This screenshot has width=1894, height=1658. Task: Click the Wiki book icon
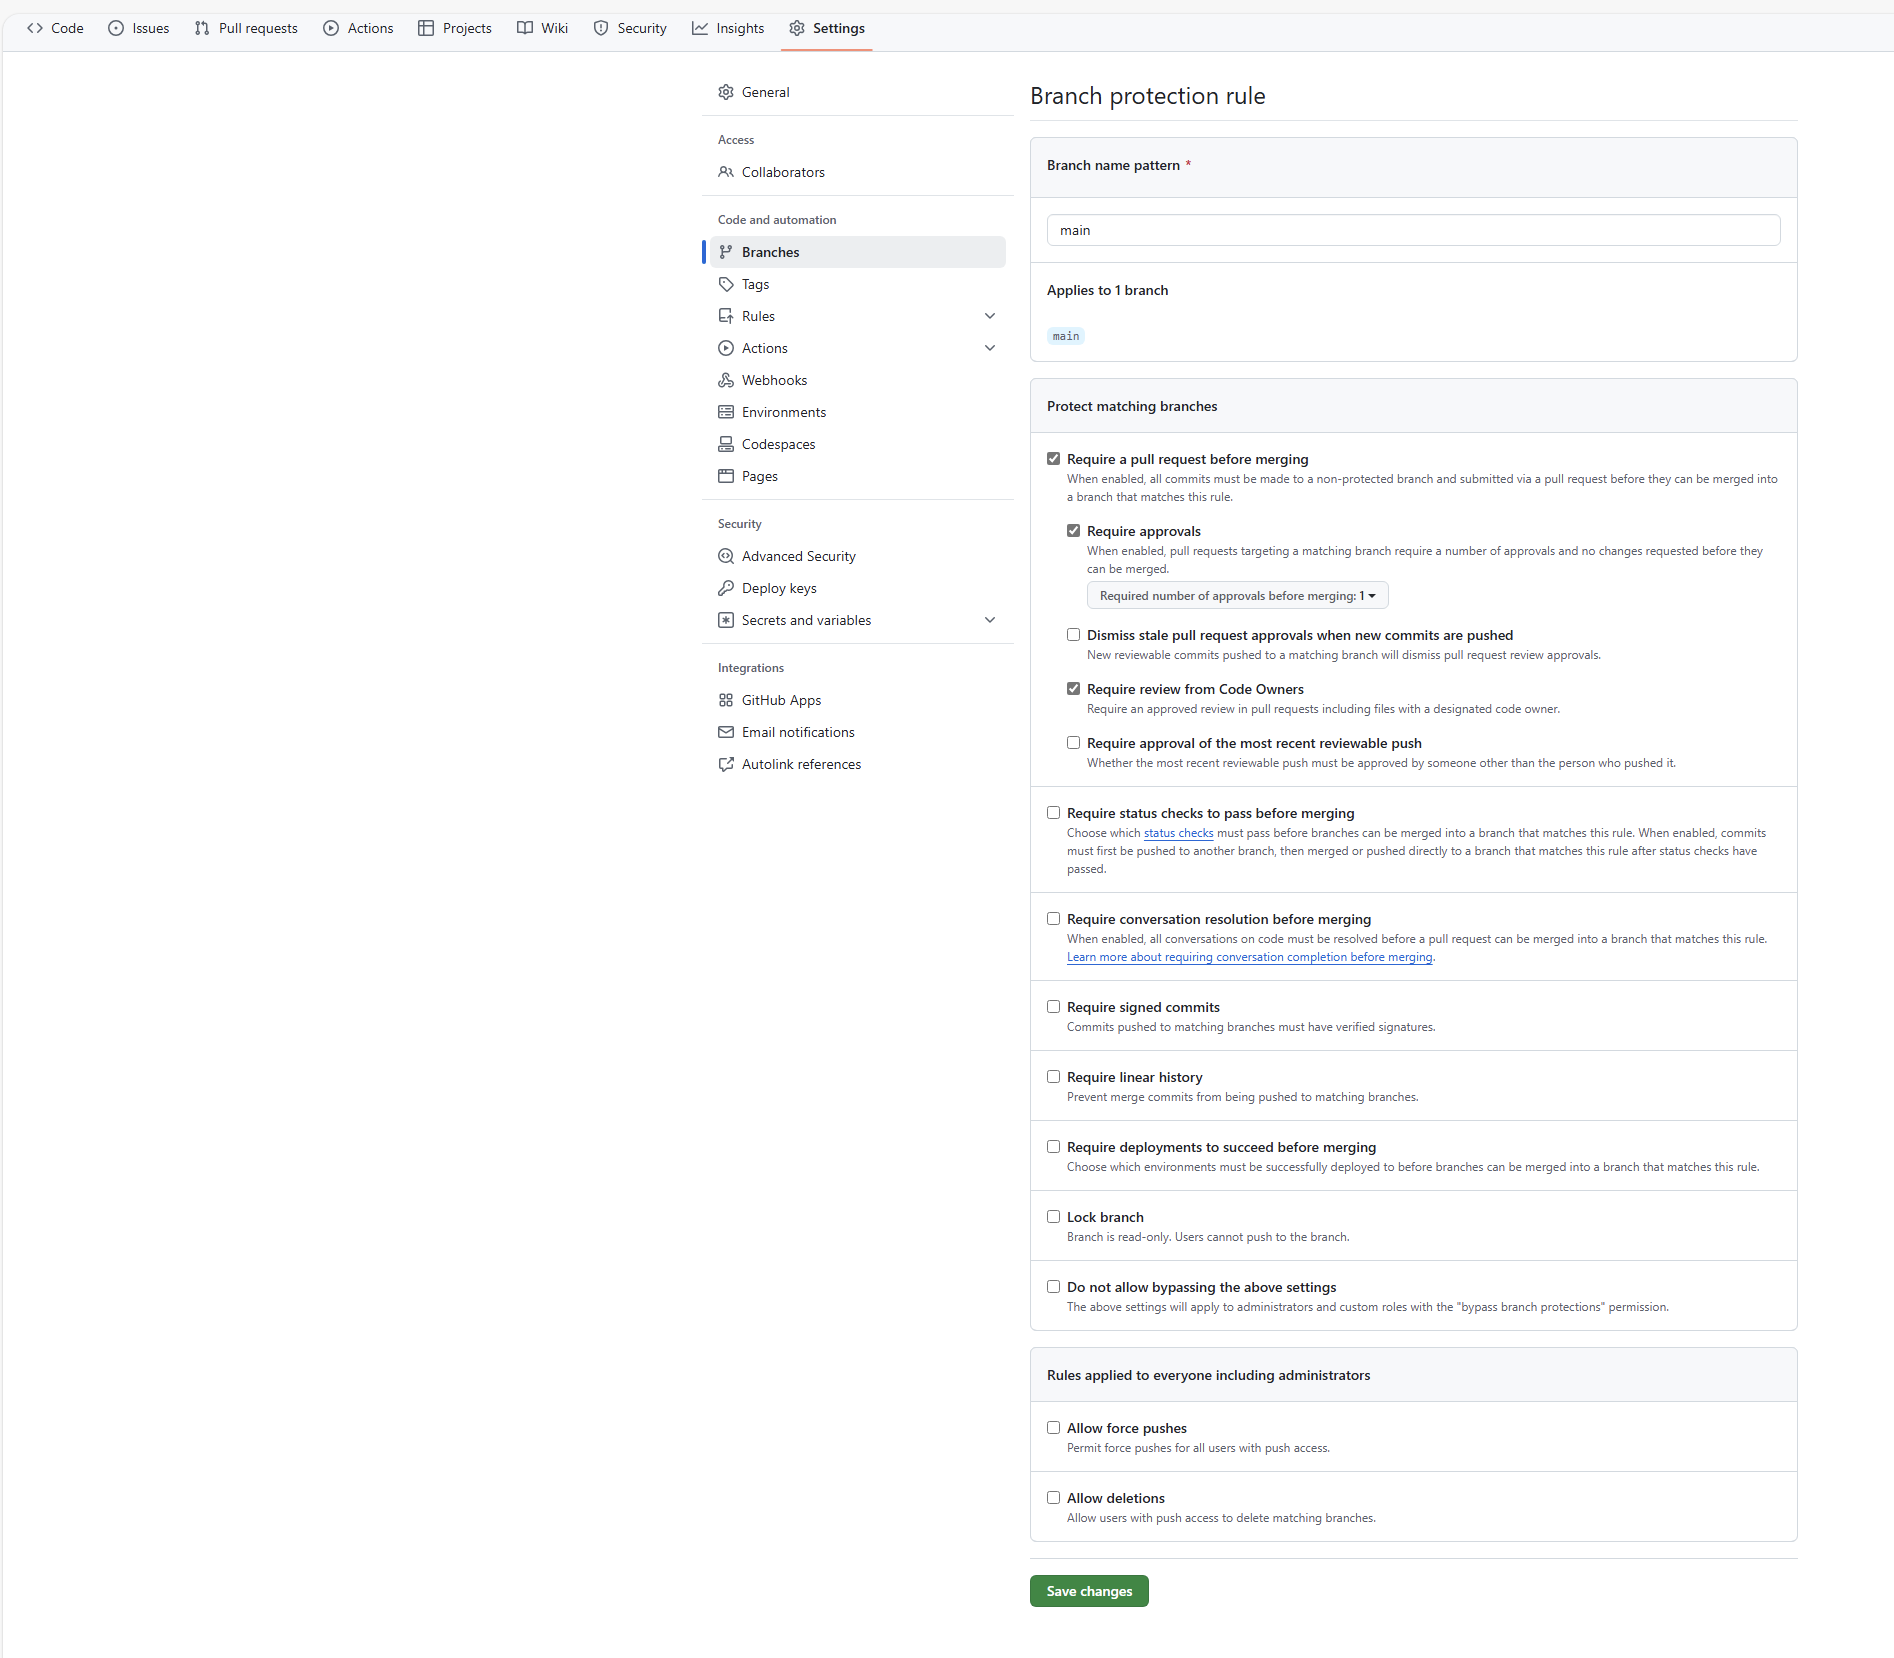[x=525, y=28]
